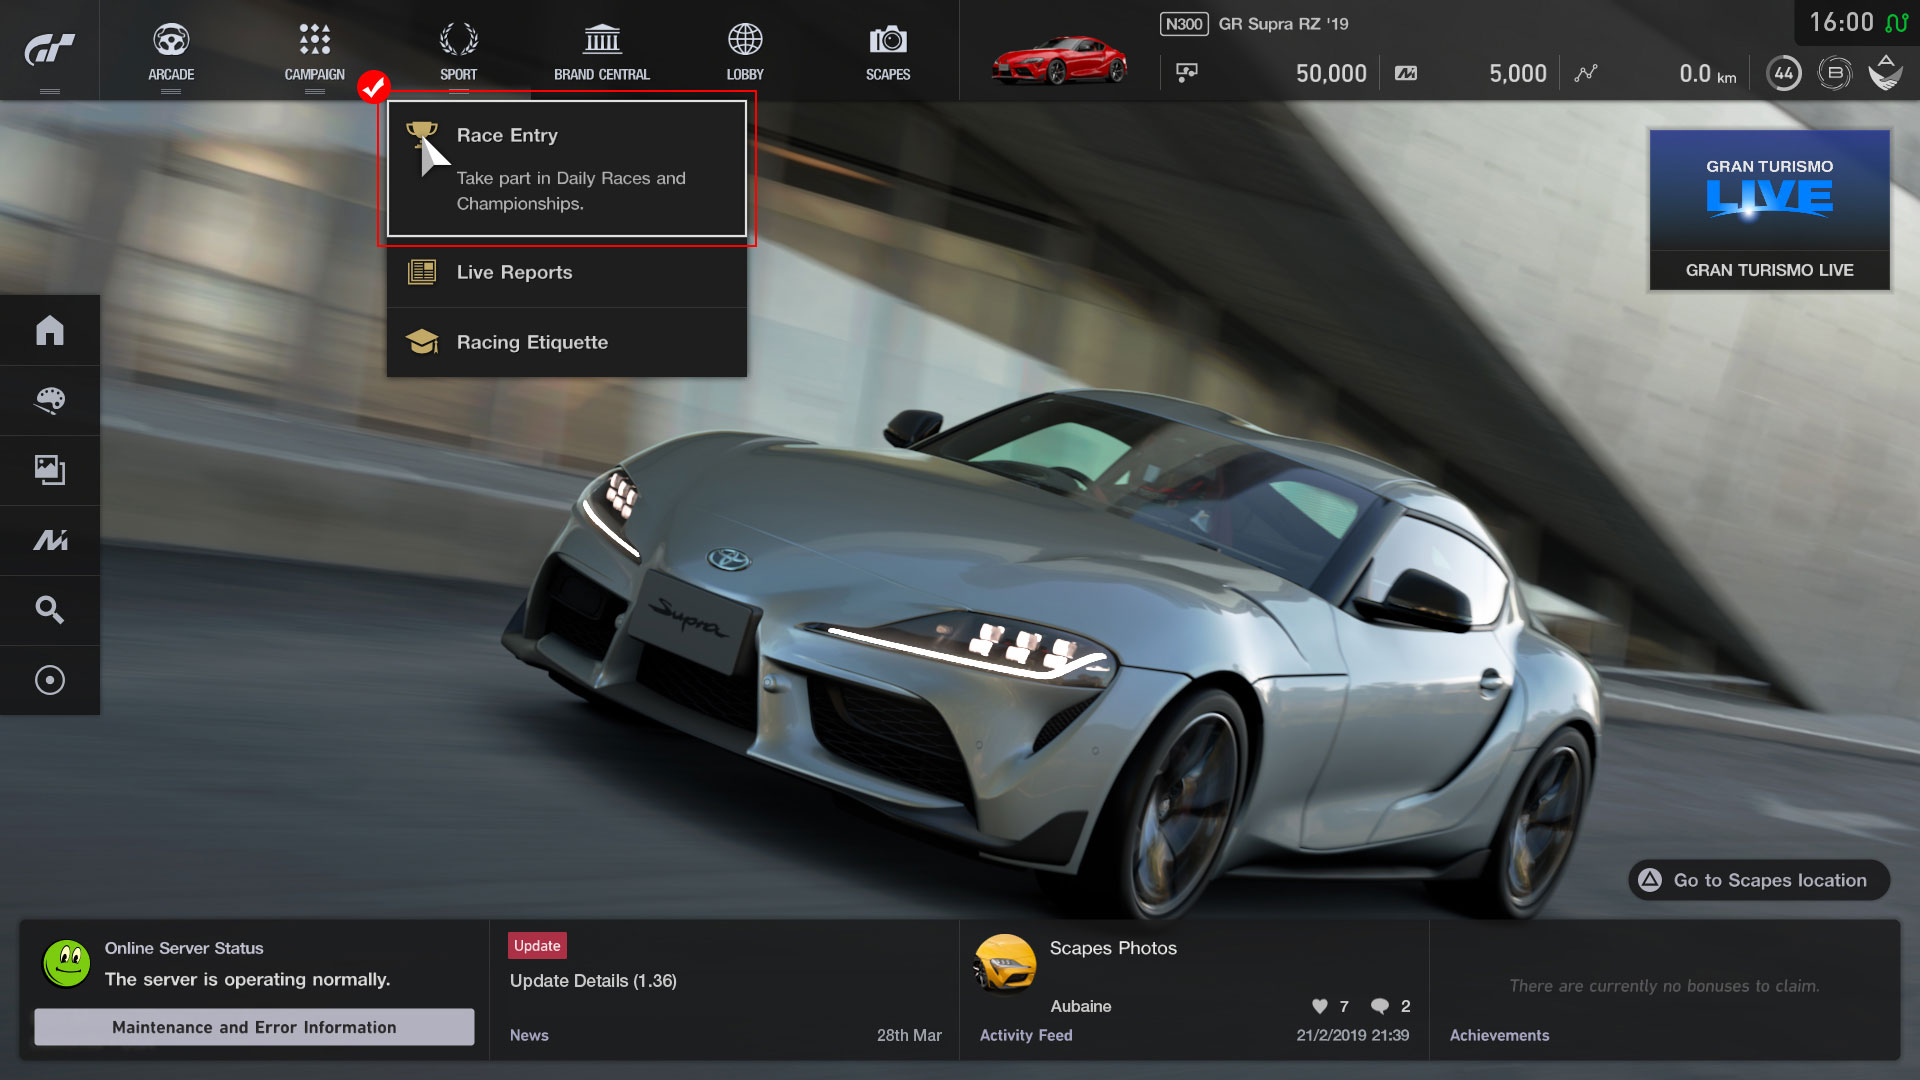Click the heart likes icon

[x=1320, y=1006]
